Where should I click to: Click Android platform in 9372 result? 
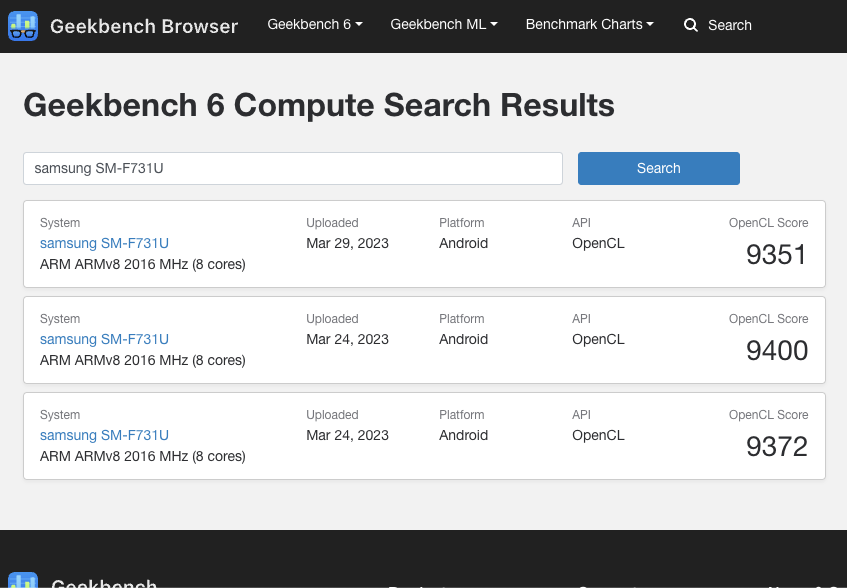(463, 436)
